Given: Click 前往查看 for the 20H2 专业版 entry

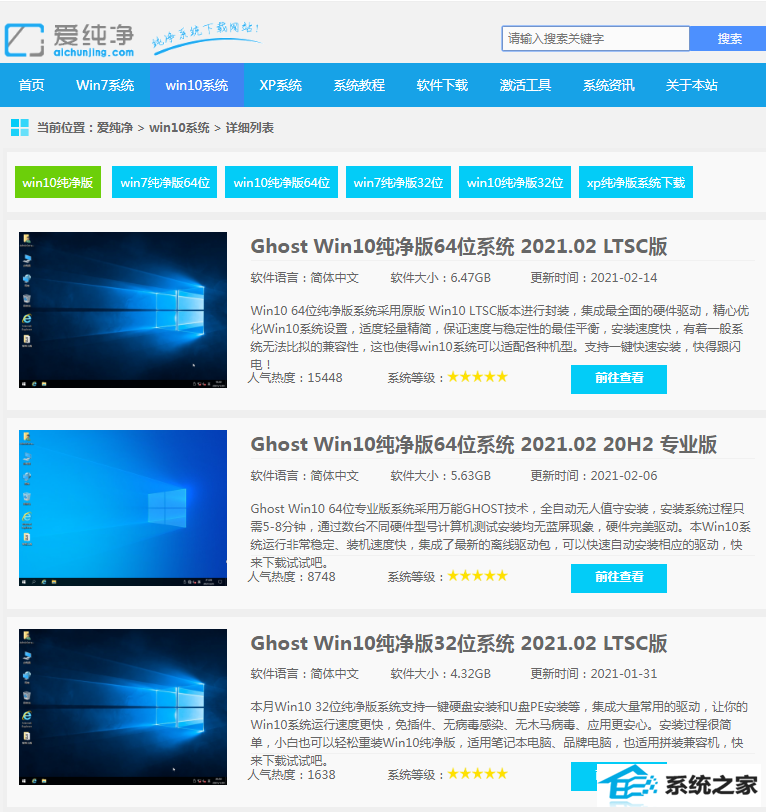Looking at the screenshot, I should click(619, 578).
